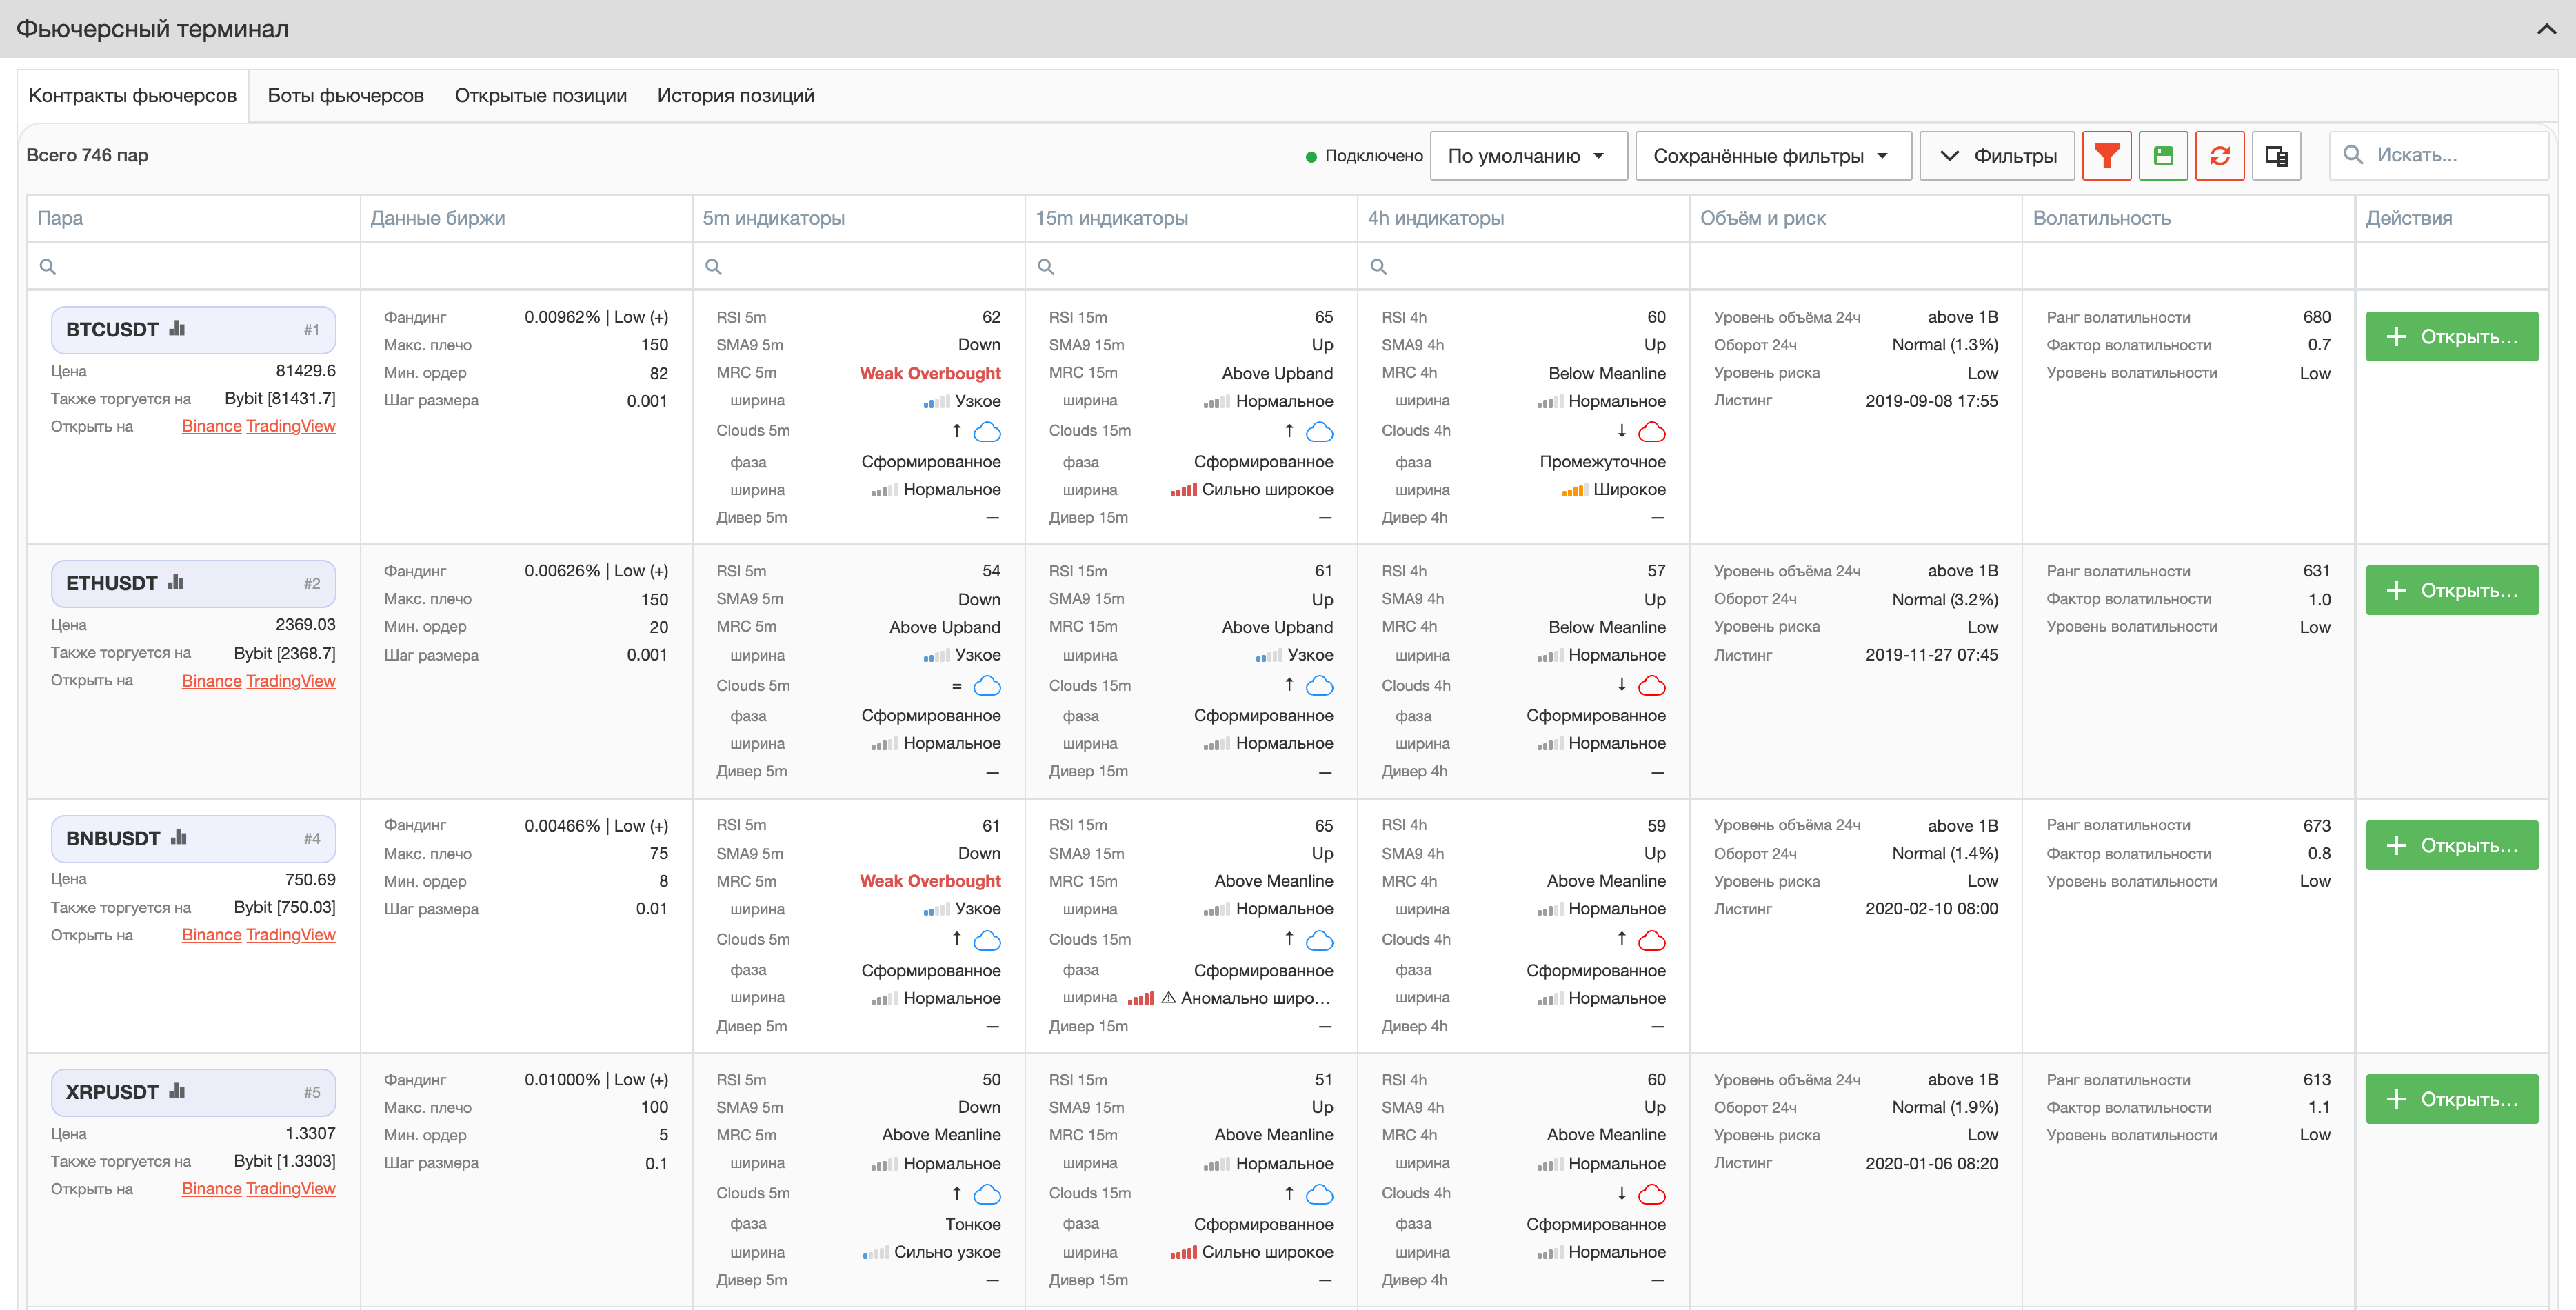The image size is (2576, 1310).
Task: Switch to Открытые позиции tab
Action: [x=540, y=96]
